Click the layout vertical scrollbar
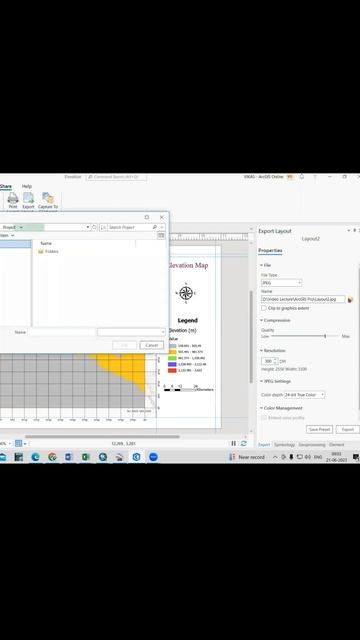Viewport: 360px width, 640px height. click(x=251, y=337)
